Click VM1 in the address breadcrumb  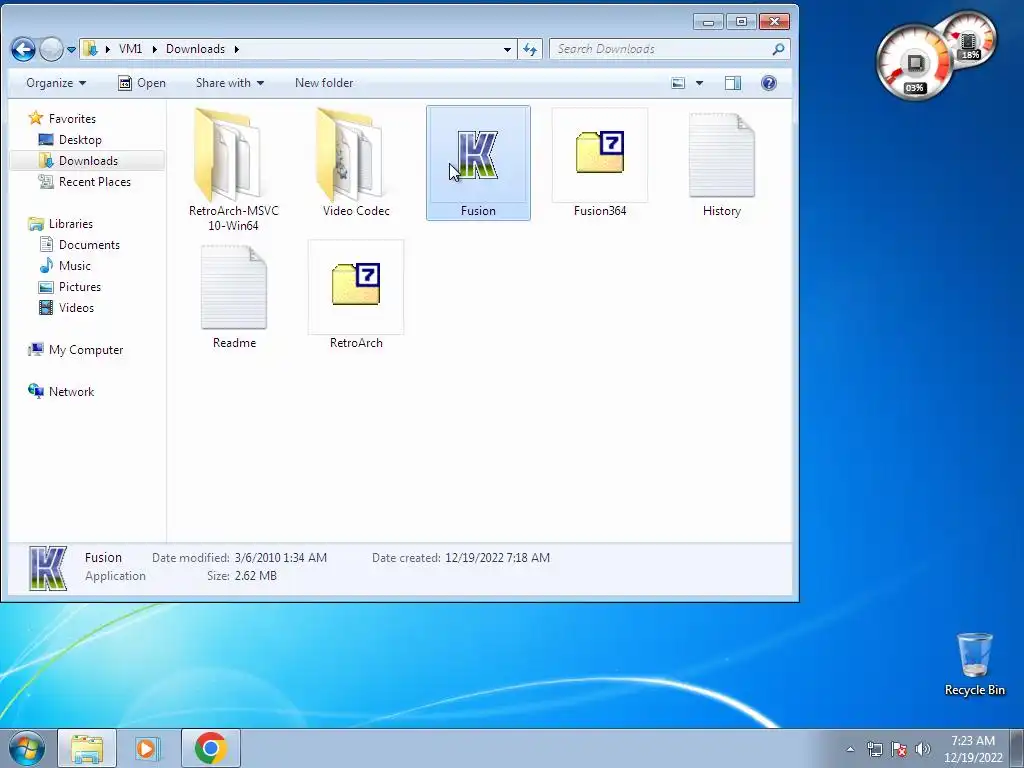coord(131,49)
